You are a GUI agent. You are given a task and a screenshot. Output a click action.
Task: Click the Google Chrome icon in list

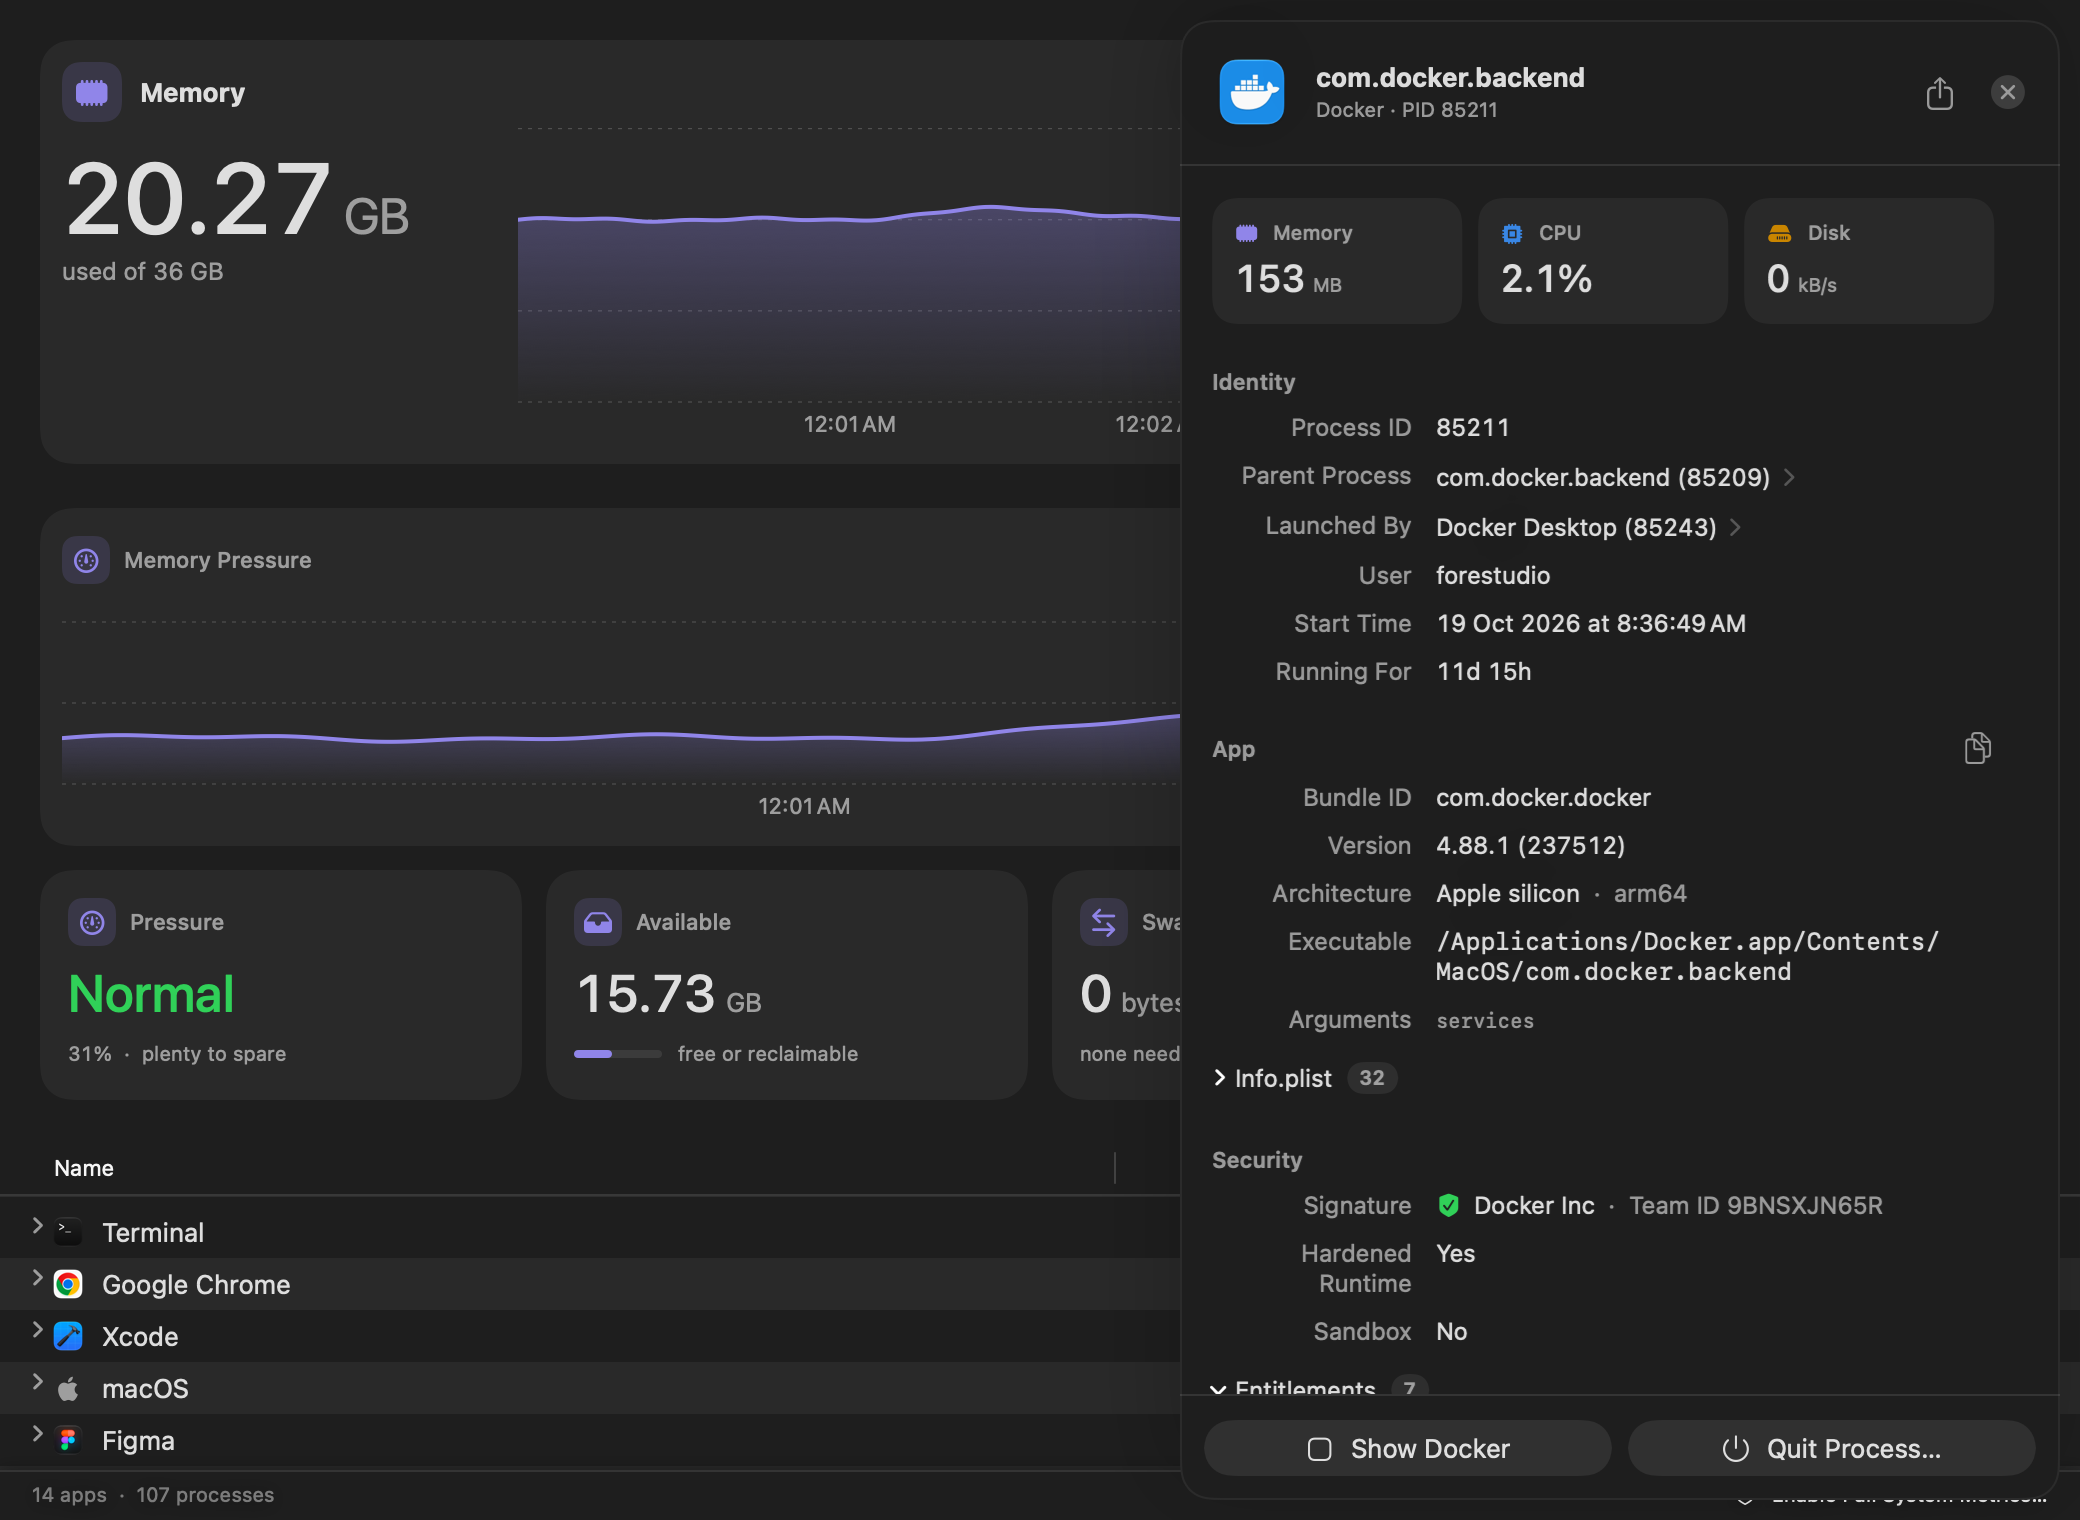(68, 1284)
